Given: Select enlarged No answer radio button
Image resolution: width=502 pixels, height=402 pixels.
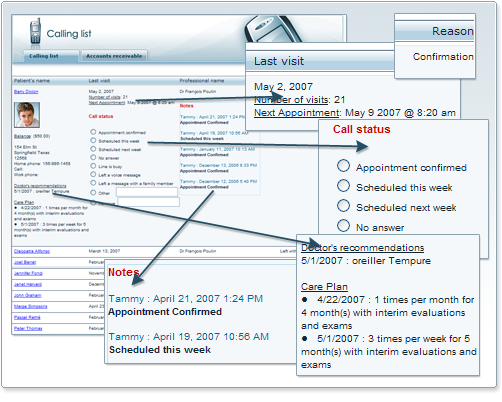Looking at the screenshot, I should tap(343, 226).
